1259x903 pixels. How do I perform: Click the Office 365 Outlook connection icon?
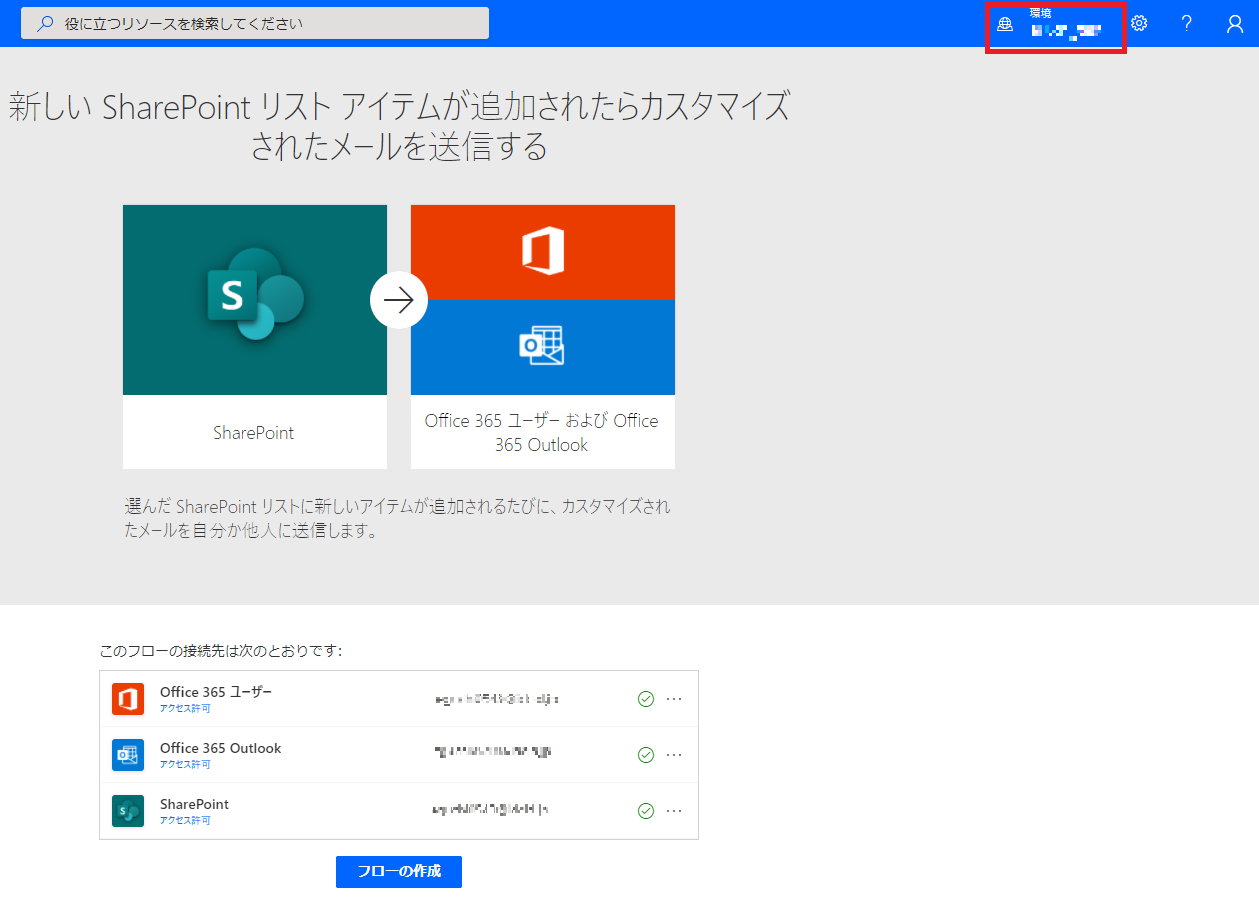[x=128, y=755]
